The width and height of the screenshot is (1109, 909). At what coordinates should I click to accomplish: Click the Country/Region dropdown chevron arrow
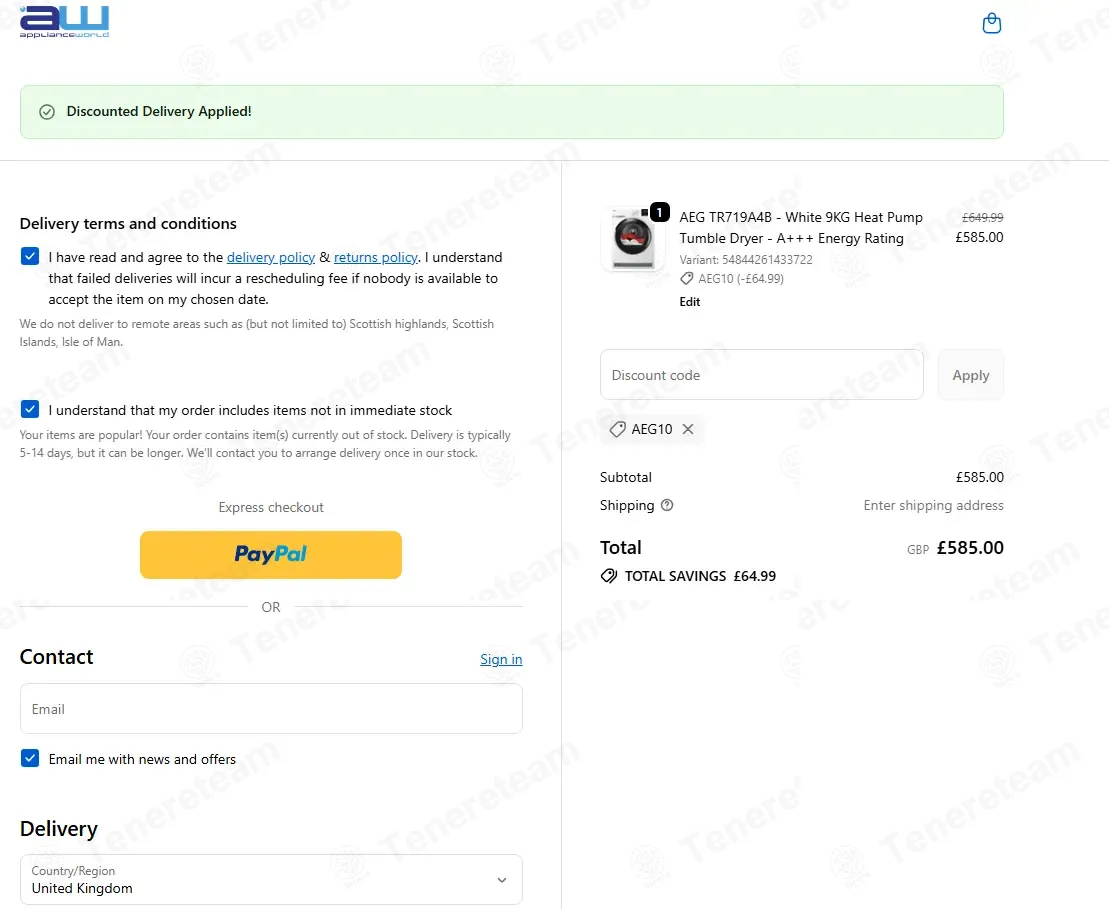coord(502,880)
